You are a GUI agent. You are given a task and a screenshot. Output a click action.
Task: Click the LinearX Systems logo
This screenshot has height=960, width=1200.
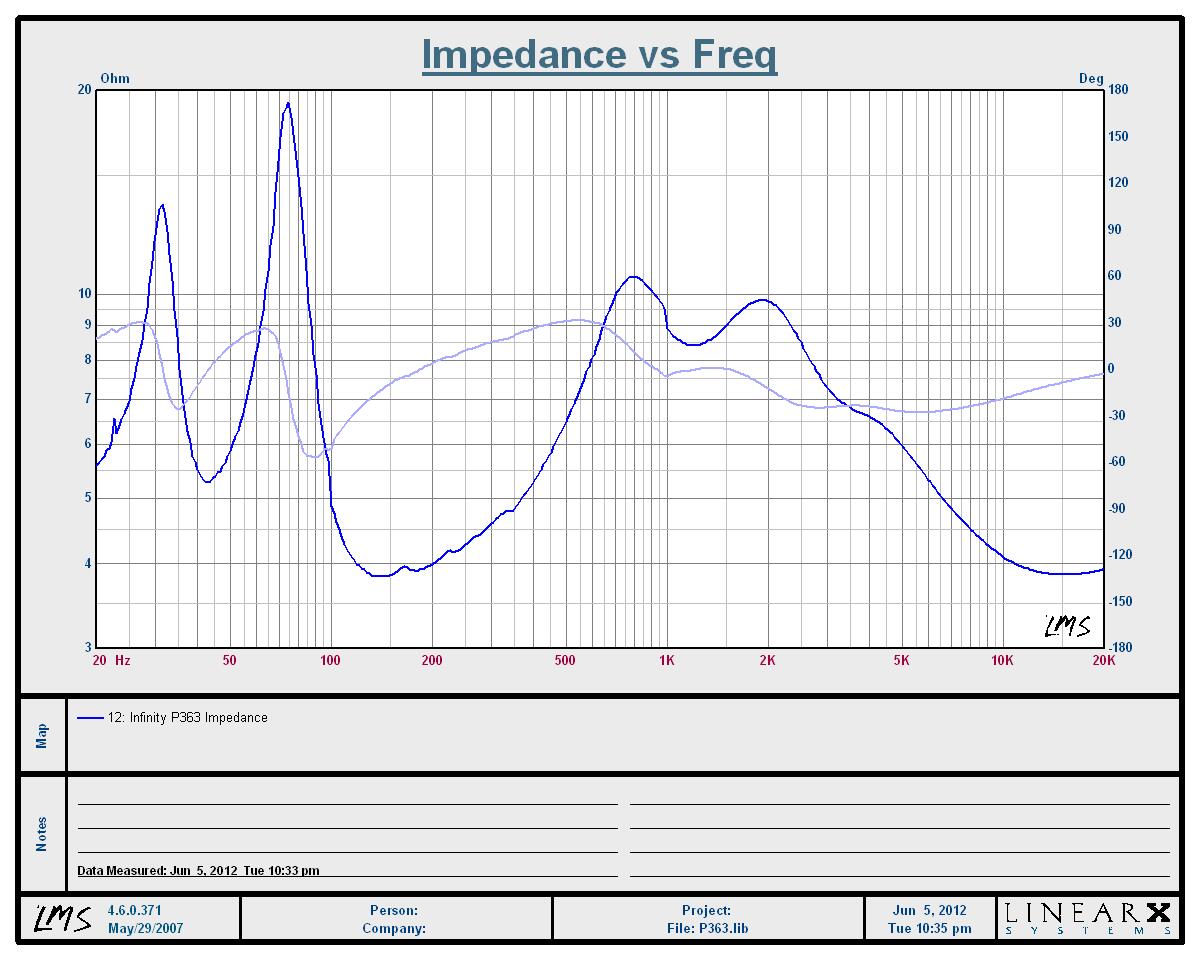click(x=1087, y=917)
